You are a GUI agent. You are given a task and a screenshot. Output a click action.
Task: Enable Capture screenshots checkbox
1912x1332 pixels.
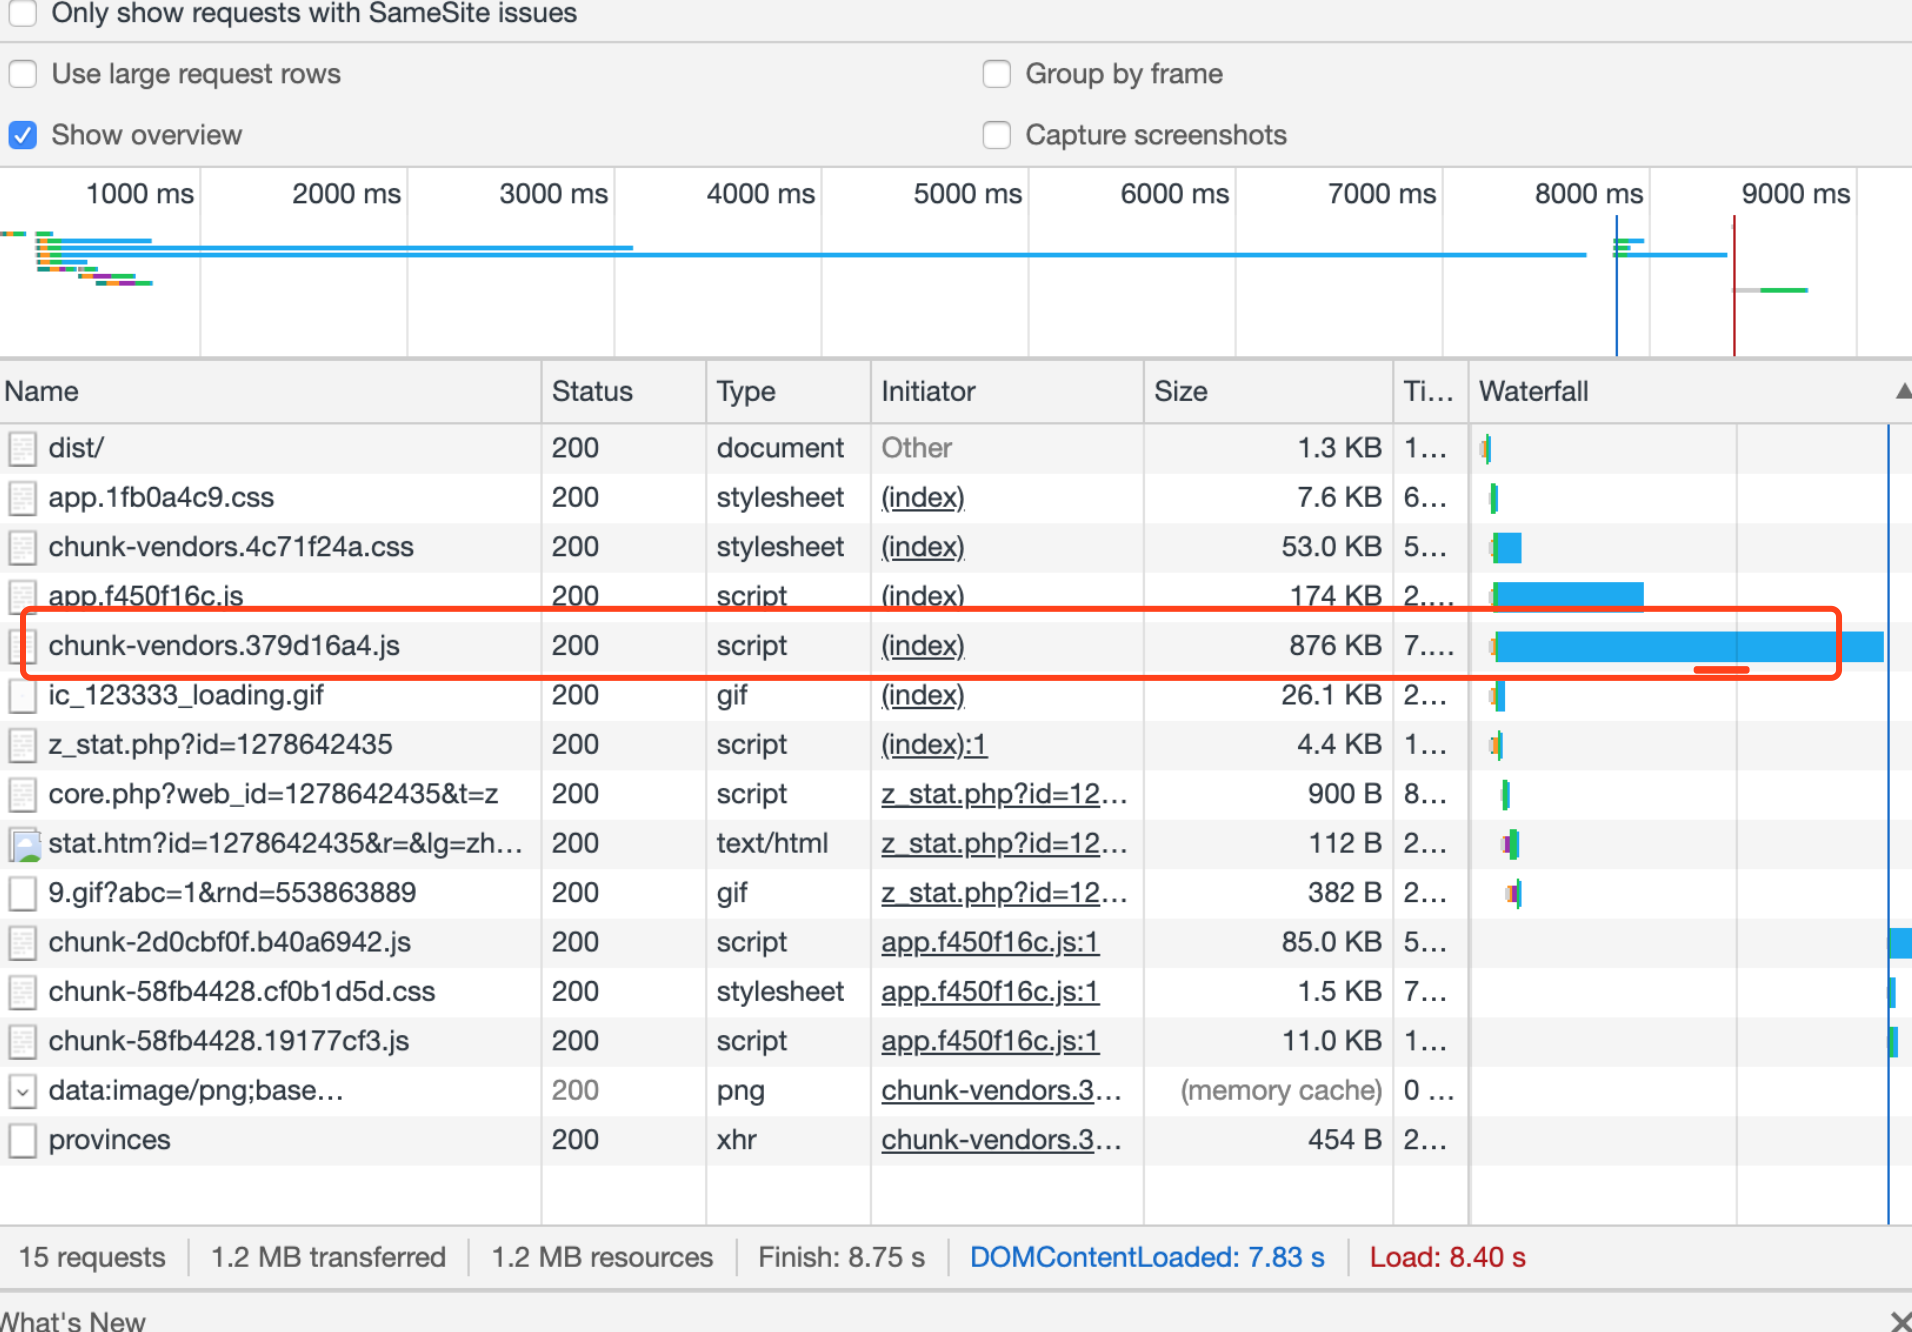pyautogui.click(x=996, y=135)
